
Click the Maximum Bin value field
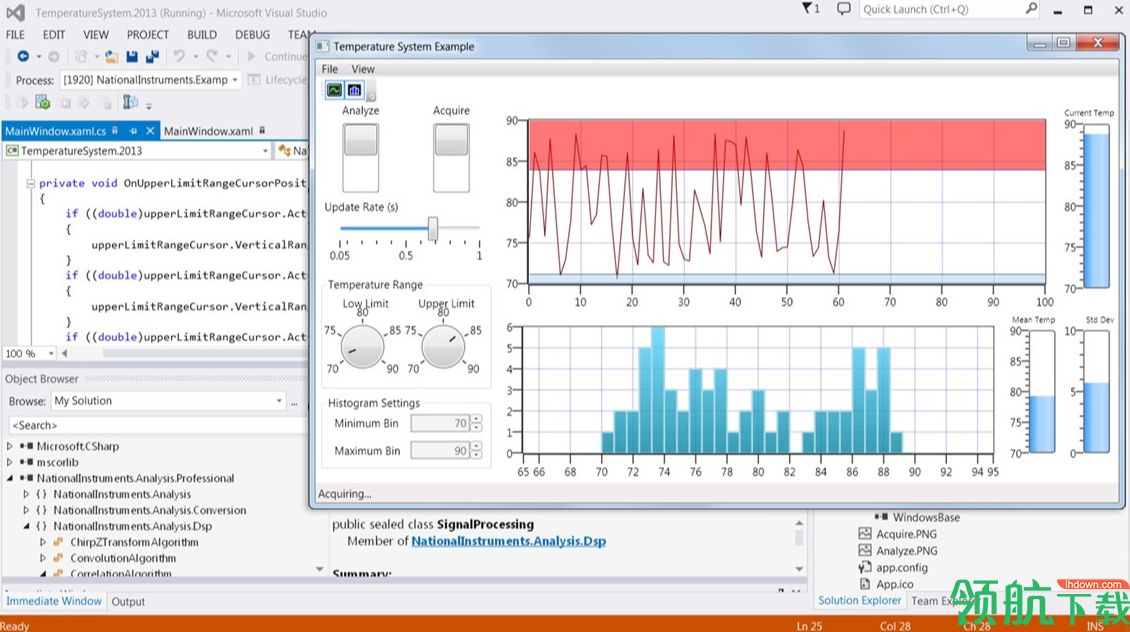(440, 450)
